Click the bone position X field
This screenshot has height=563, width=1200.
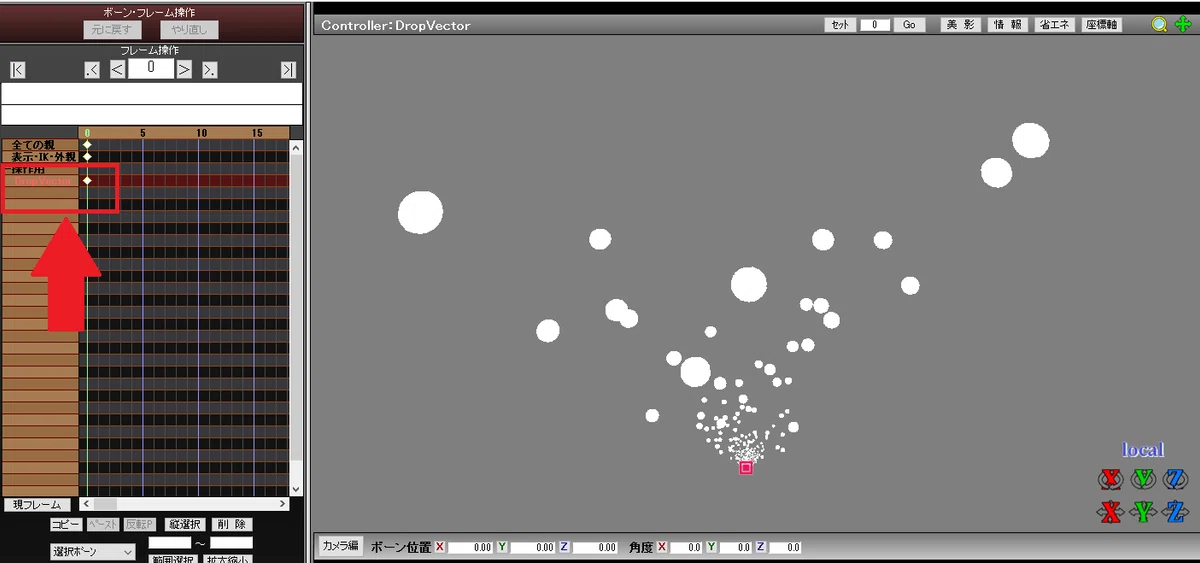pyautogui.click(x=470, y=548)
